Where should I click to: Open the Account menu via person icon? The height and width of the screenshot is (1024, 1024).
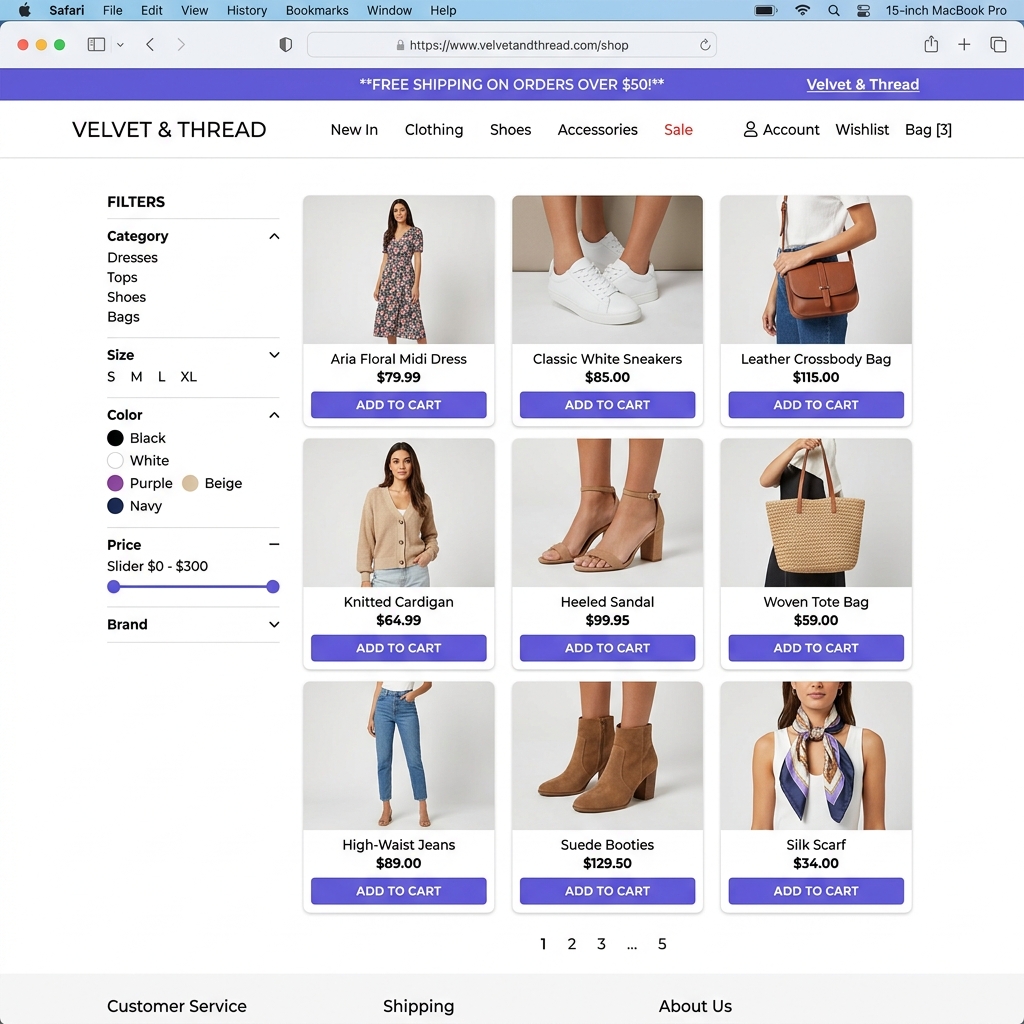(x=749, y=129)
